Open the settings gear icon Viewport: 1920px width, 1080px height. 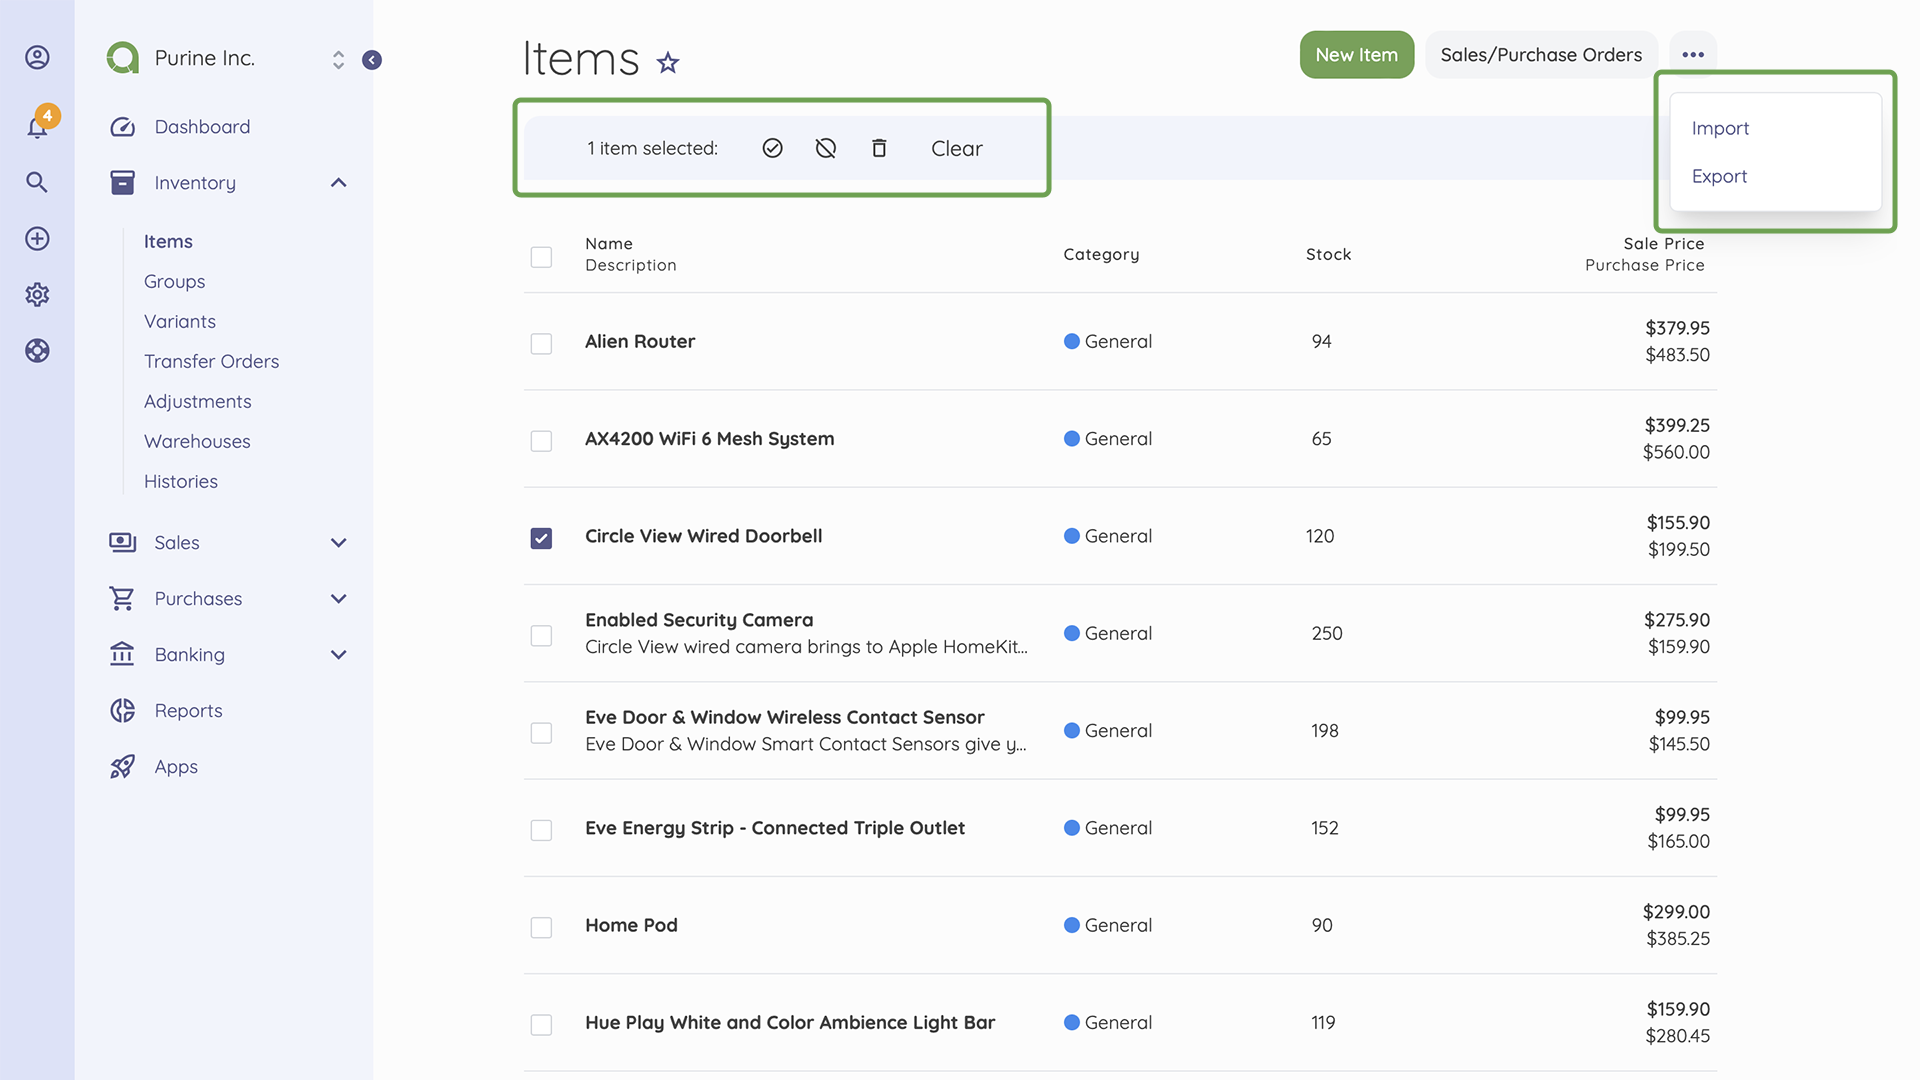point(37,294)
